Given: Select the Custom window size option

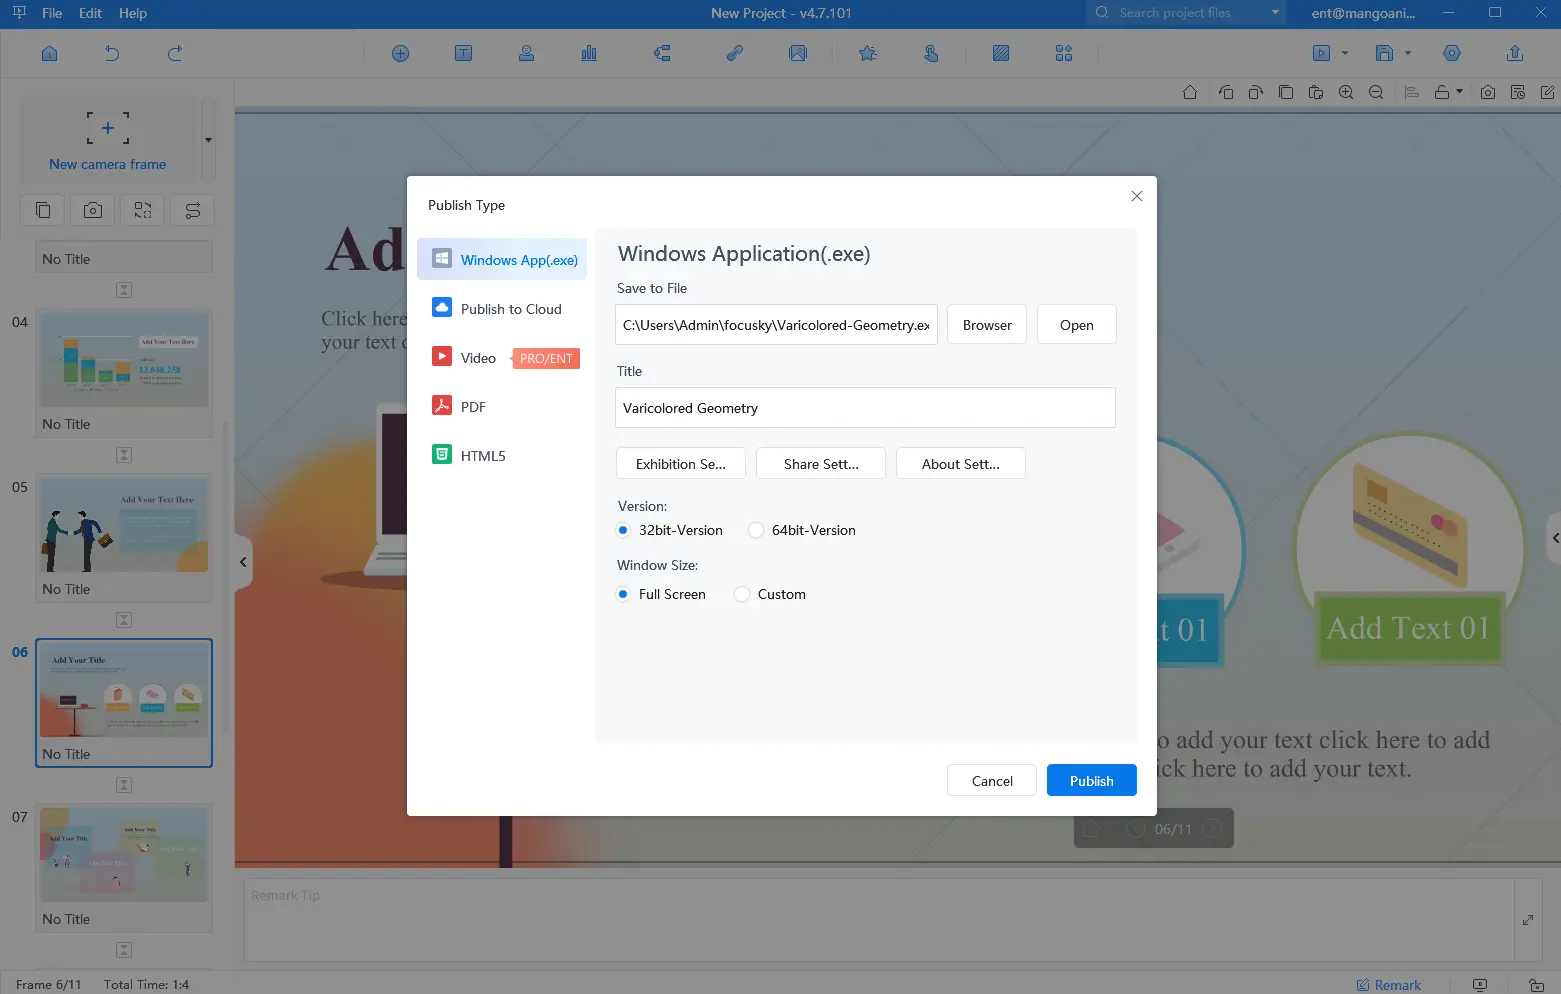Looking at the screenshot, I should point(742,594).
